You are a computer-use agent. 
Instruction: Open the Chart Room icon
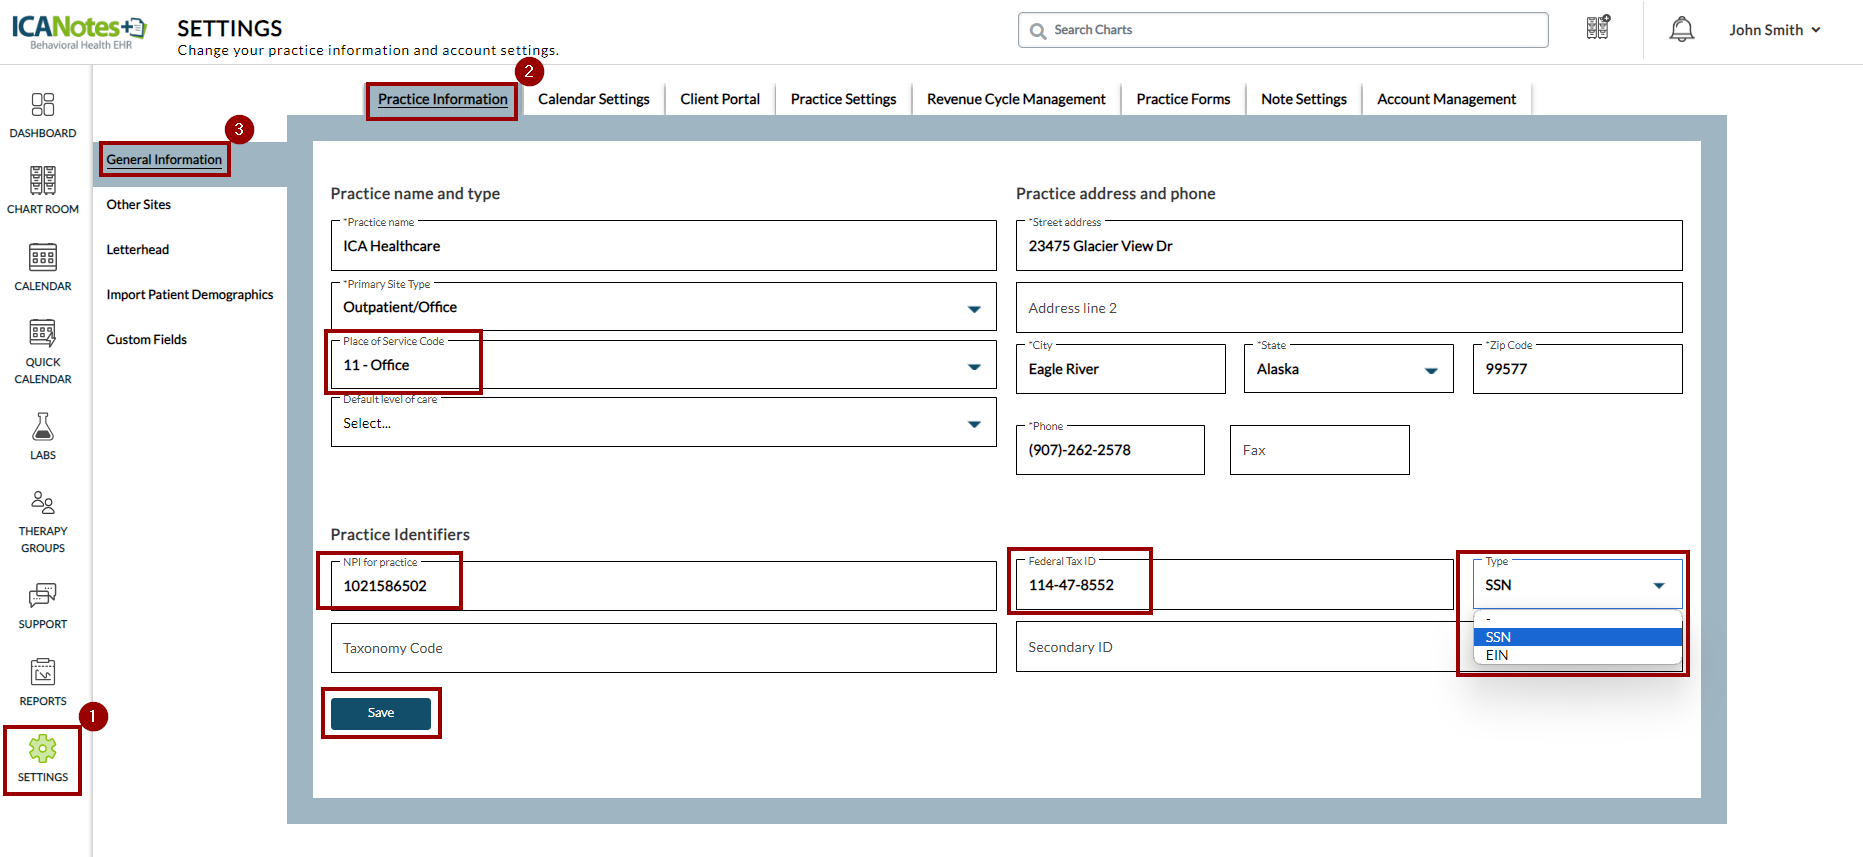[42, 181]
